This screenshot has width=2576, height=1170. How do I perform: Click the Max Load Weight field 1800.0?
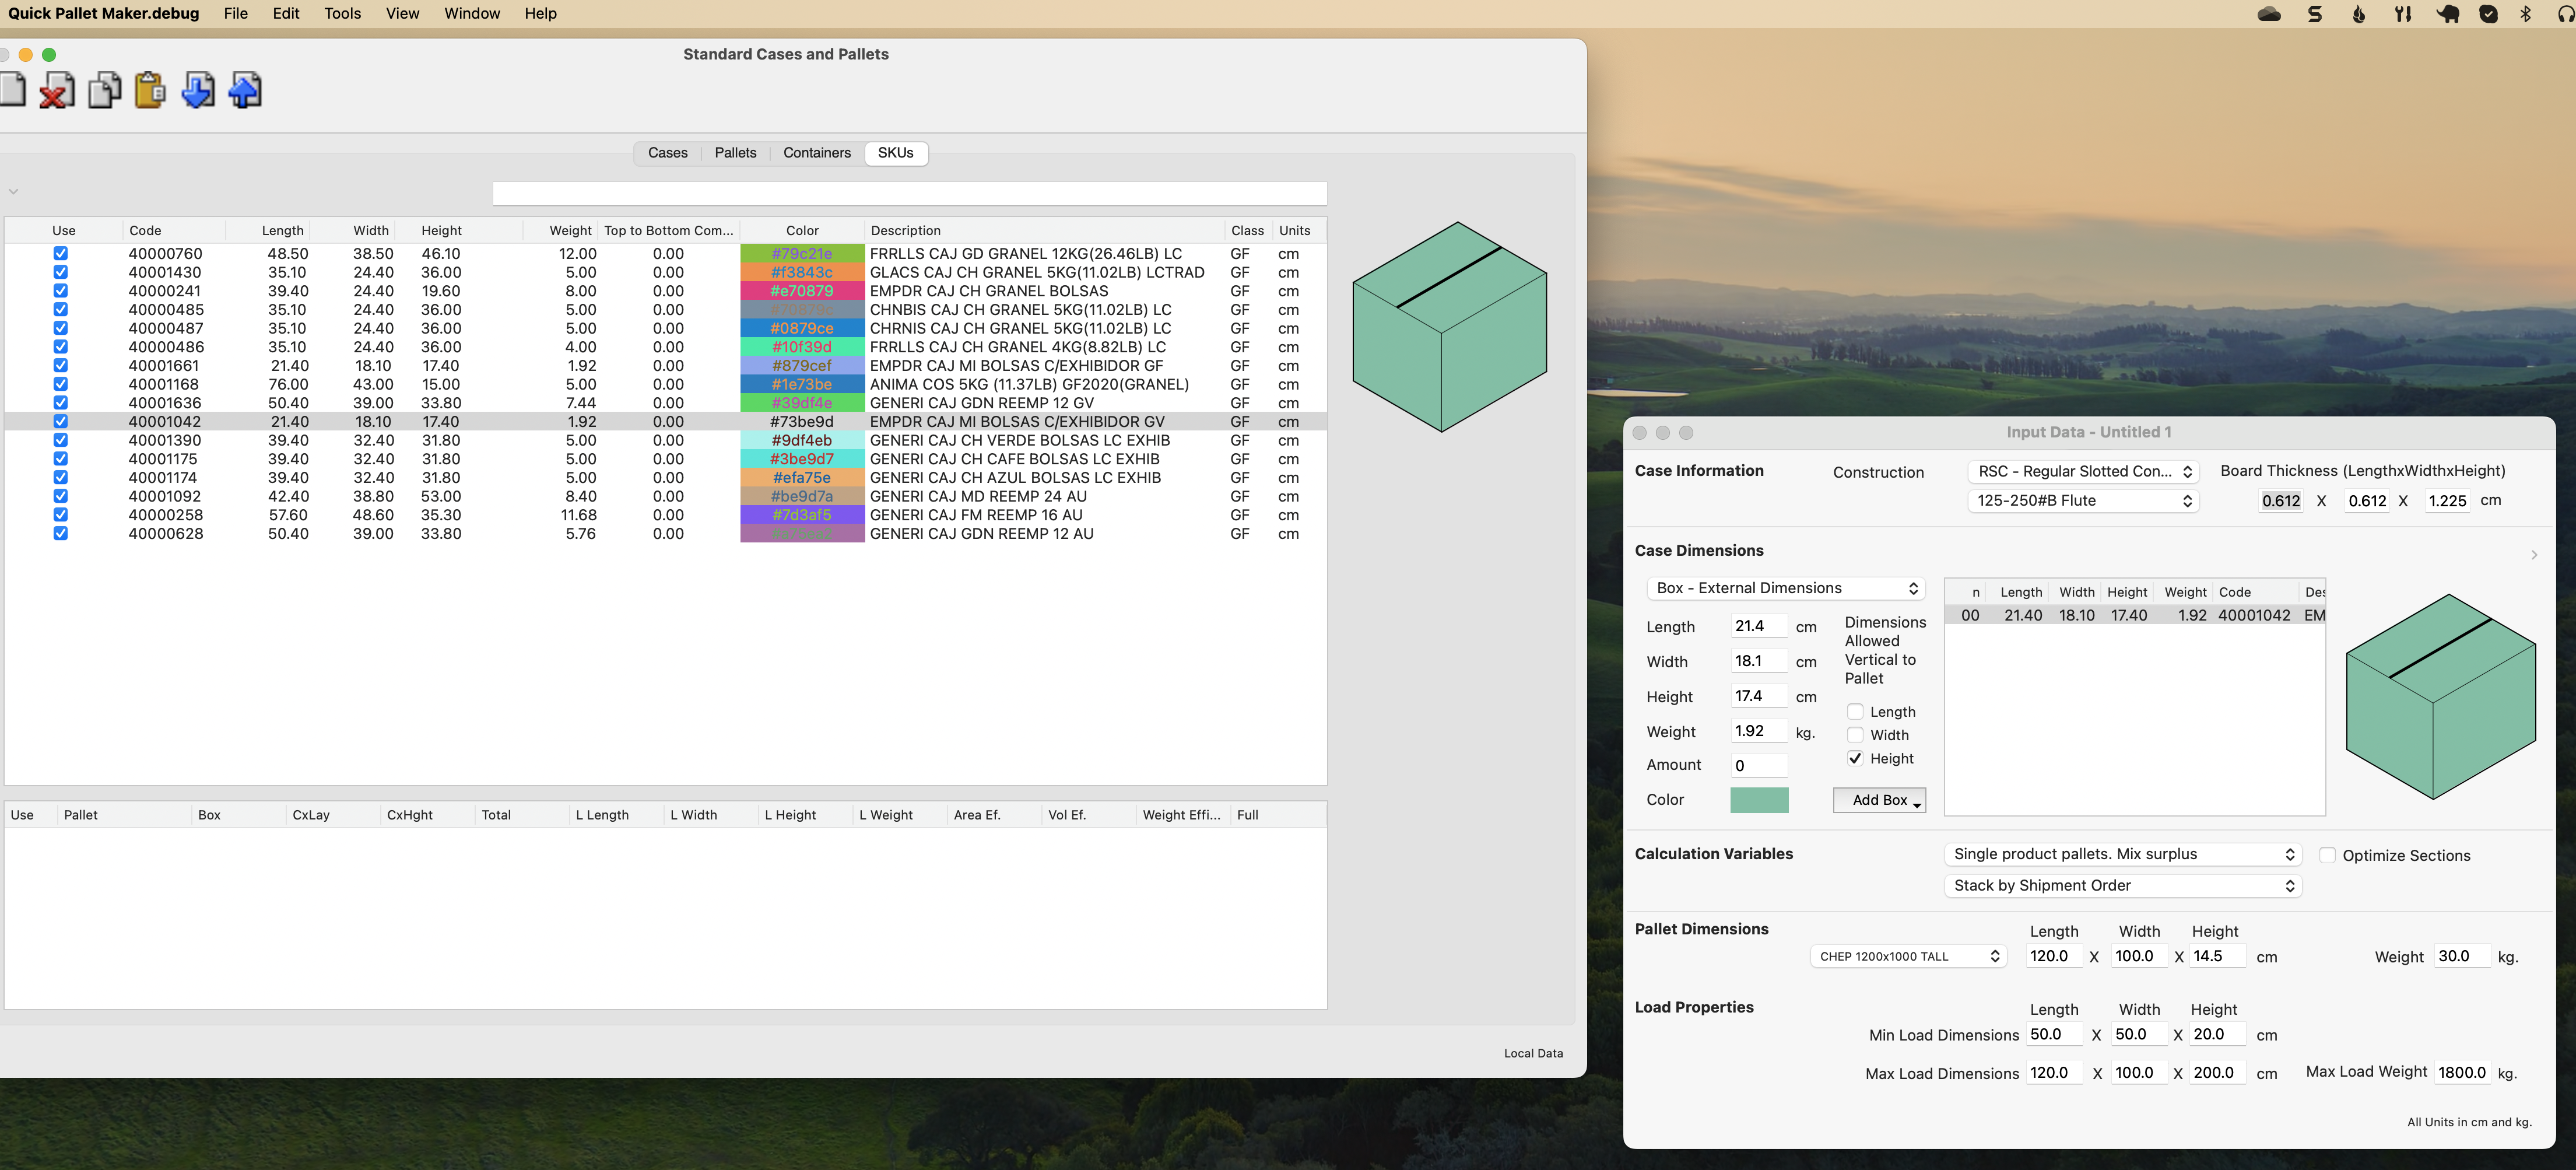[2463, 1073]
